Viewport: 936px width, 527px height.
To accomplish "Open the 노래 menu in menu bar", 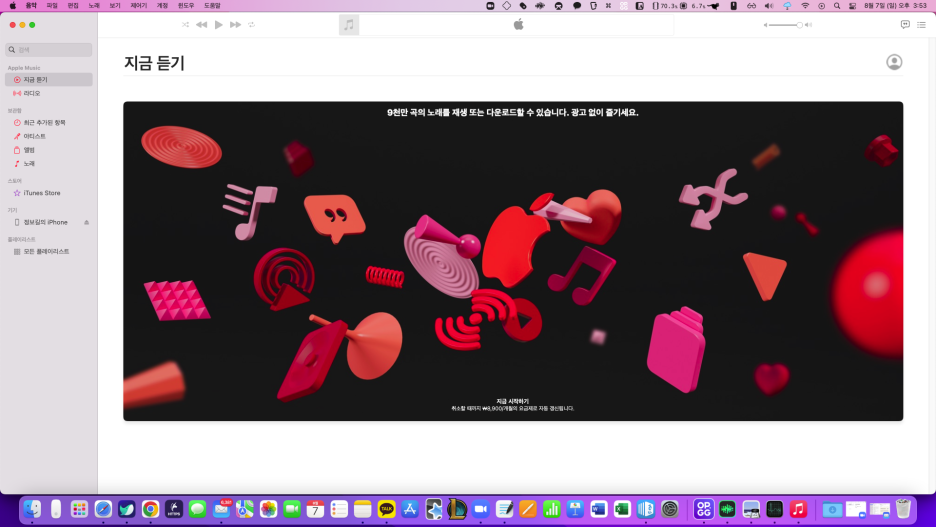I will [x=94, y=5].
